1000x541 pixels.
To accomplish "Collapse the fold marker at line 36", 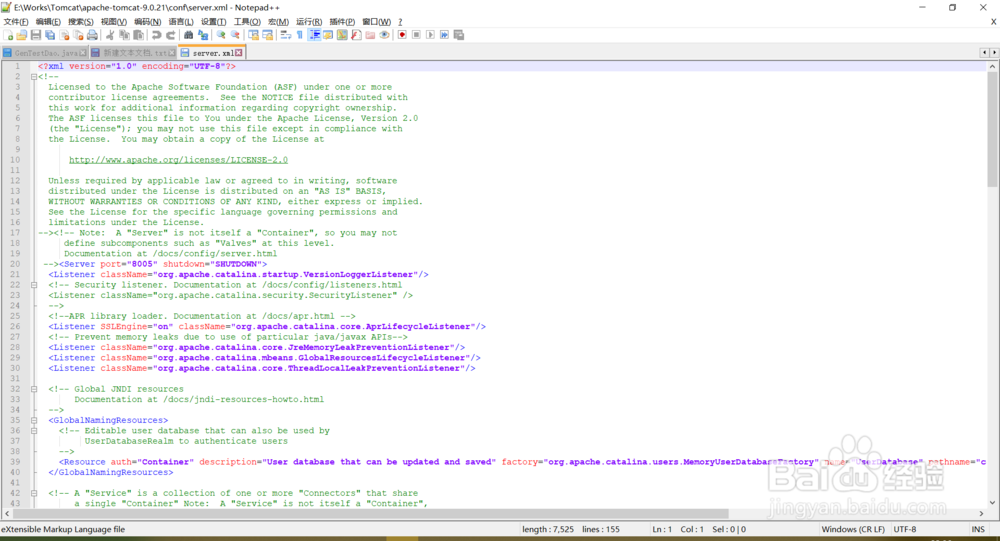I will coord(34,431).
